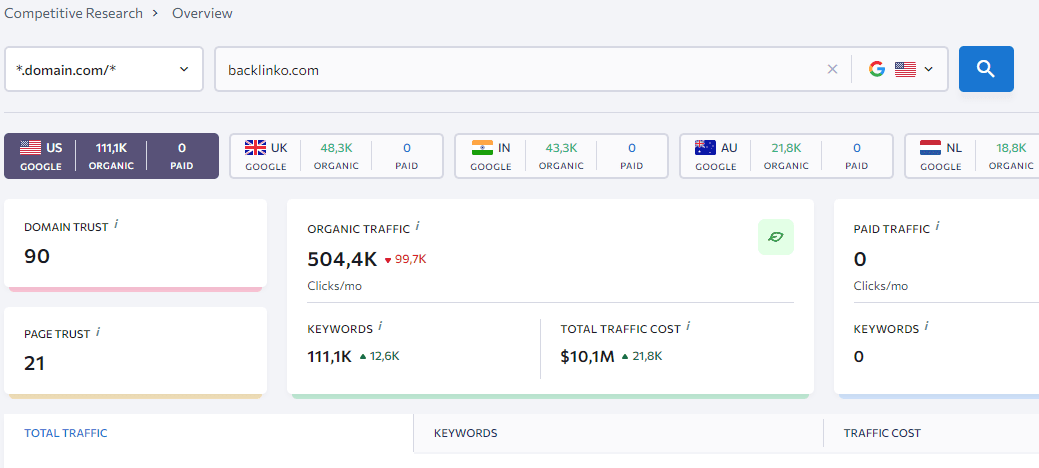Screen dimensions: 1039x468
Task: Clear the domain search field with X
Action: (x=832, y=69)
